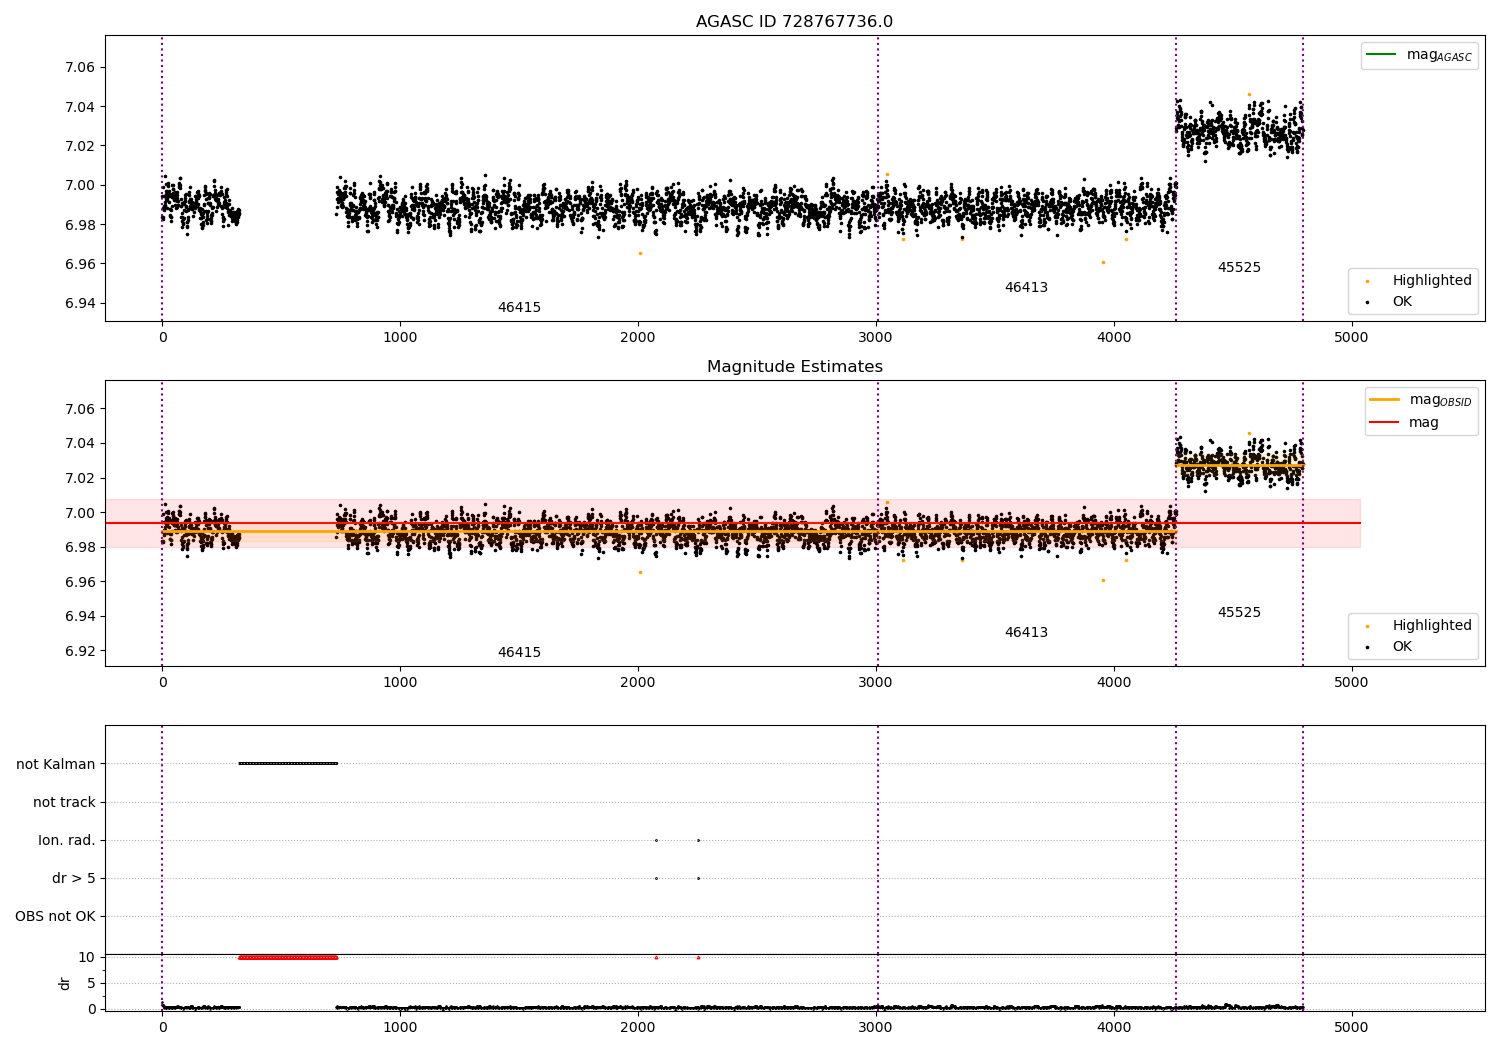The image size is (1500, 1050).
Task: Click the dr > 5 dot near x 2075
Action: pos(656,878)
